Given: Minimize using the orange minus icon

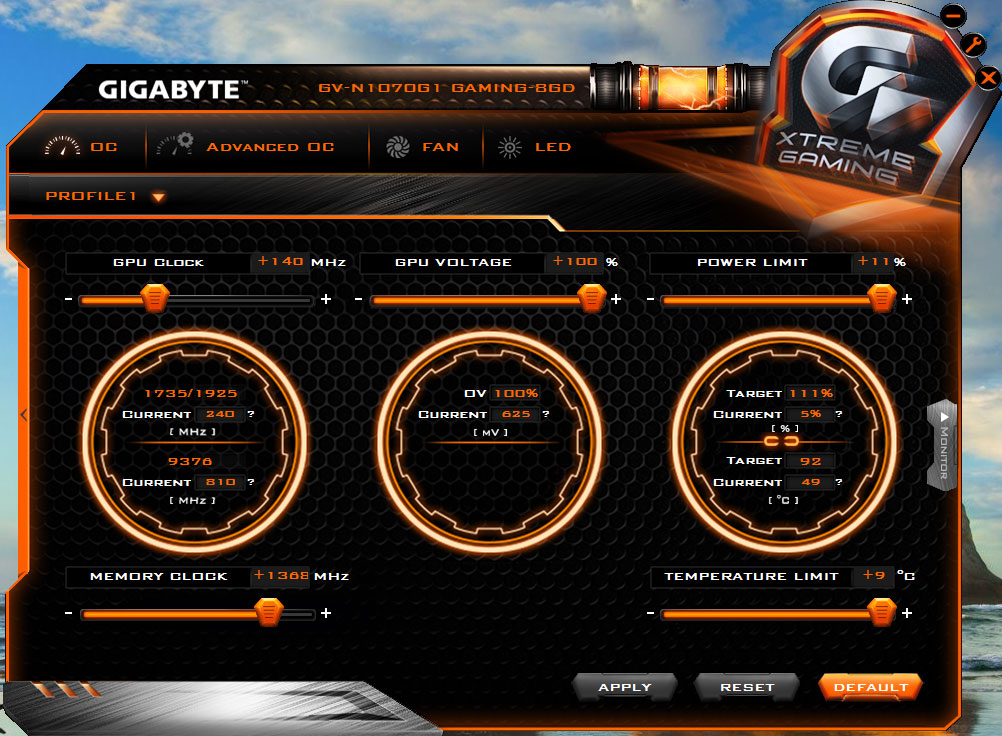Looking at the screenshot, I should pyautogui.click(x=953, y=15).
